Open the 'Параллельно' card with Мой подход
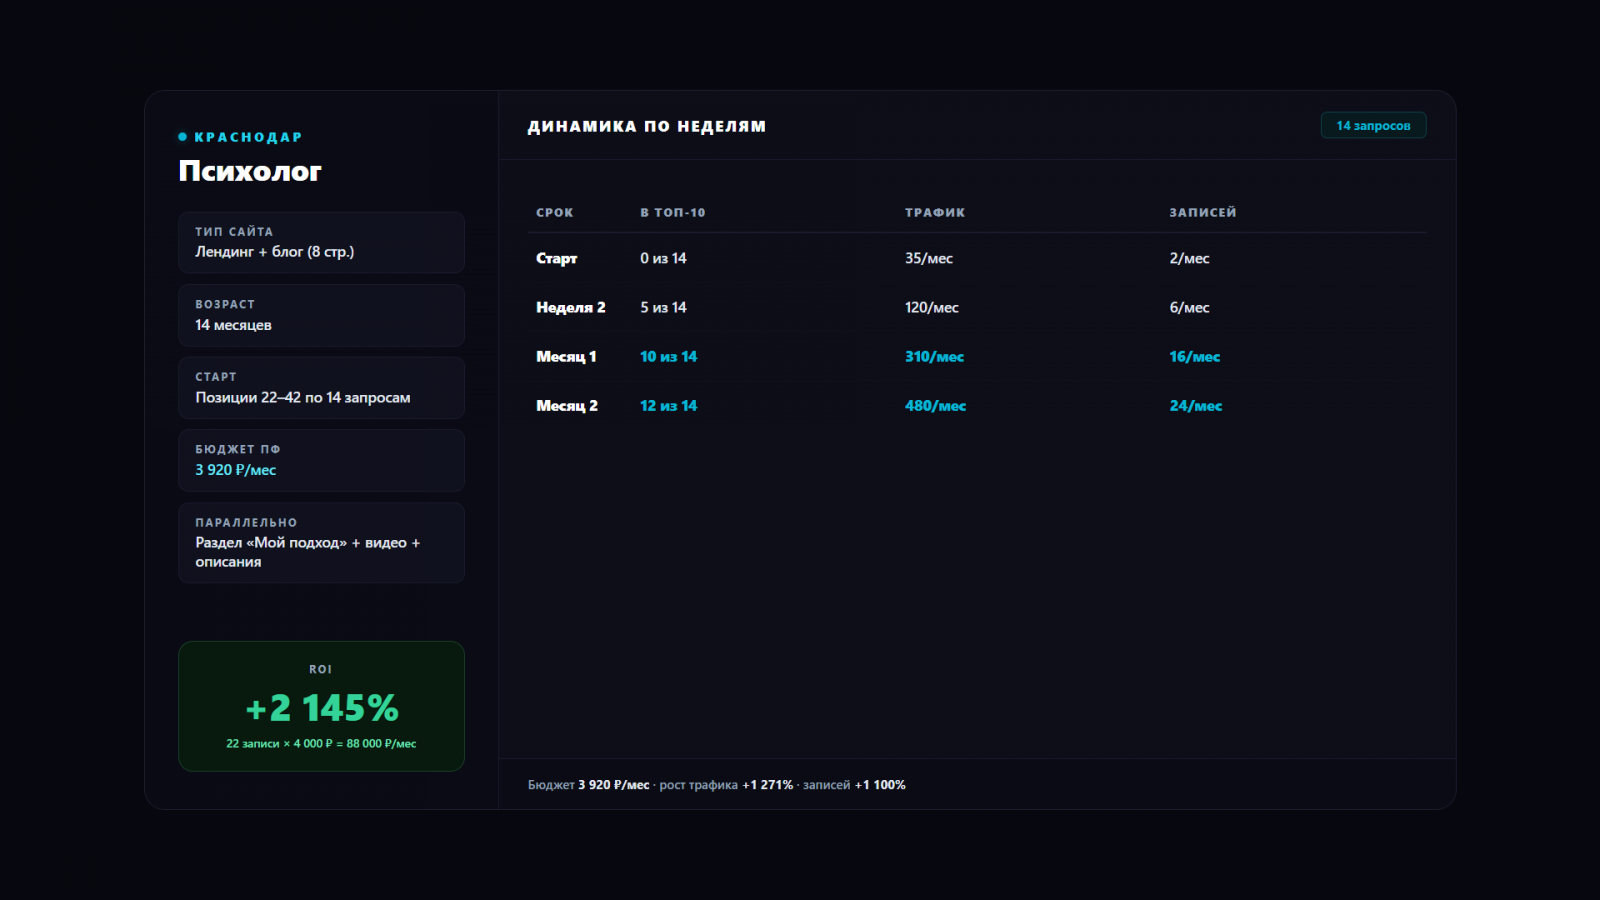 (321, 543)
